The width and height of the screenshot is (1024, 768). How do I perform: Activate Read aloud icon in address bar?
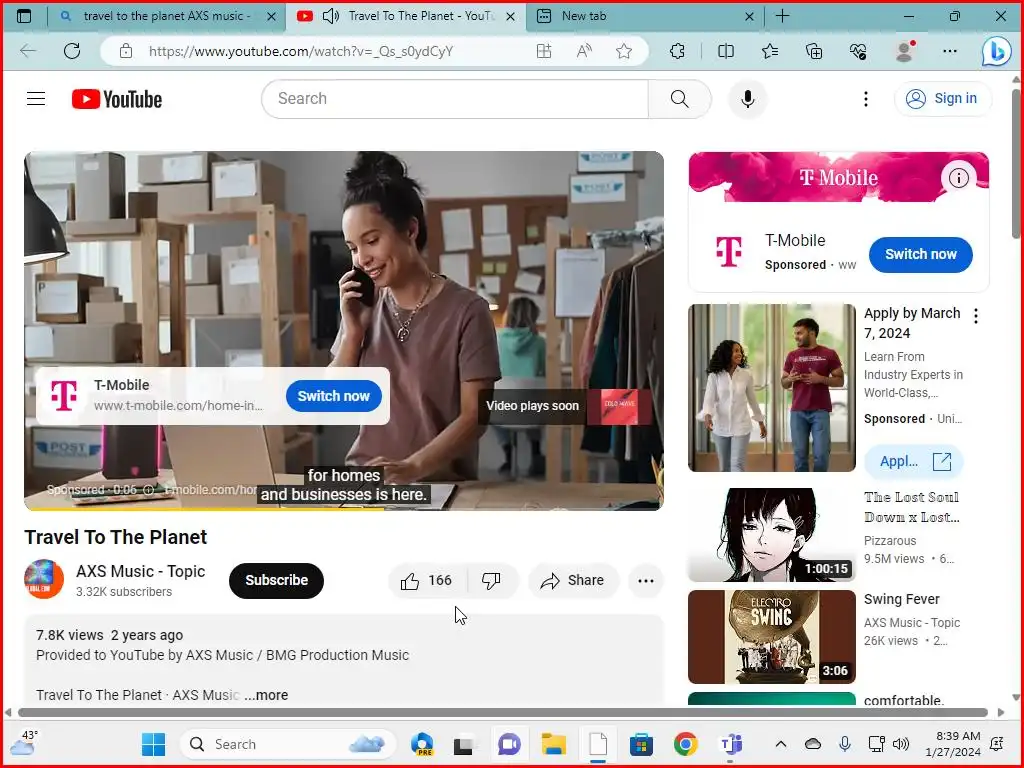coord(584,51)
